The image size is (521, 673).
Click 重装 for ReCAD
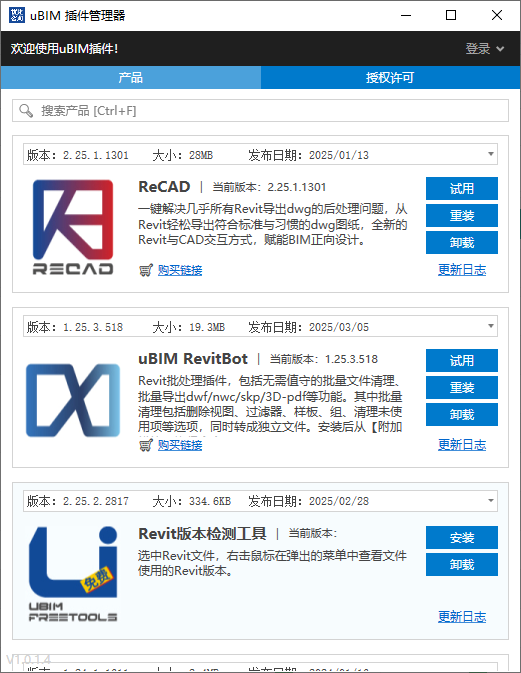coord(462,215)
